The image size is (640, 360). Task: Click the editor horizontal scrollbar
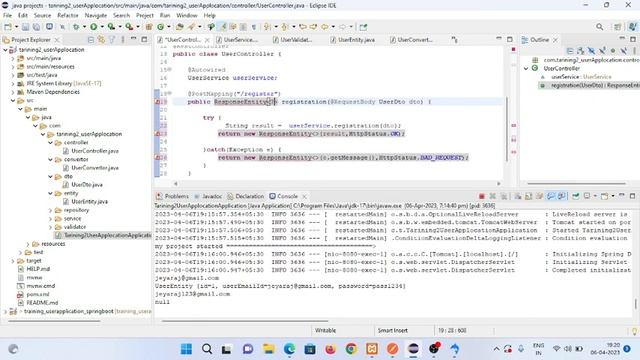point(337,184)
